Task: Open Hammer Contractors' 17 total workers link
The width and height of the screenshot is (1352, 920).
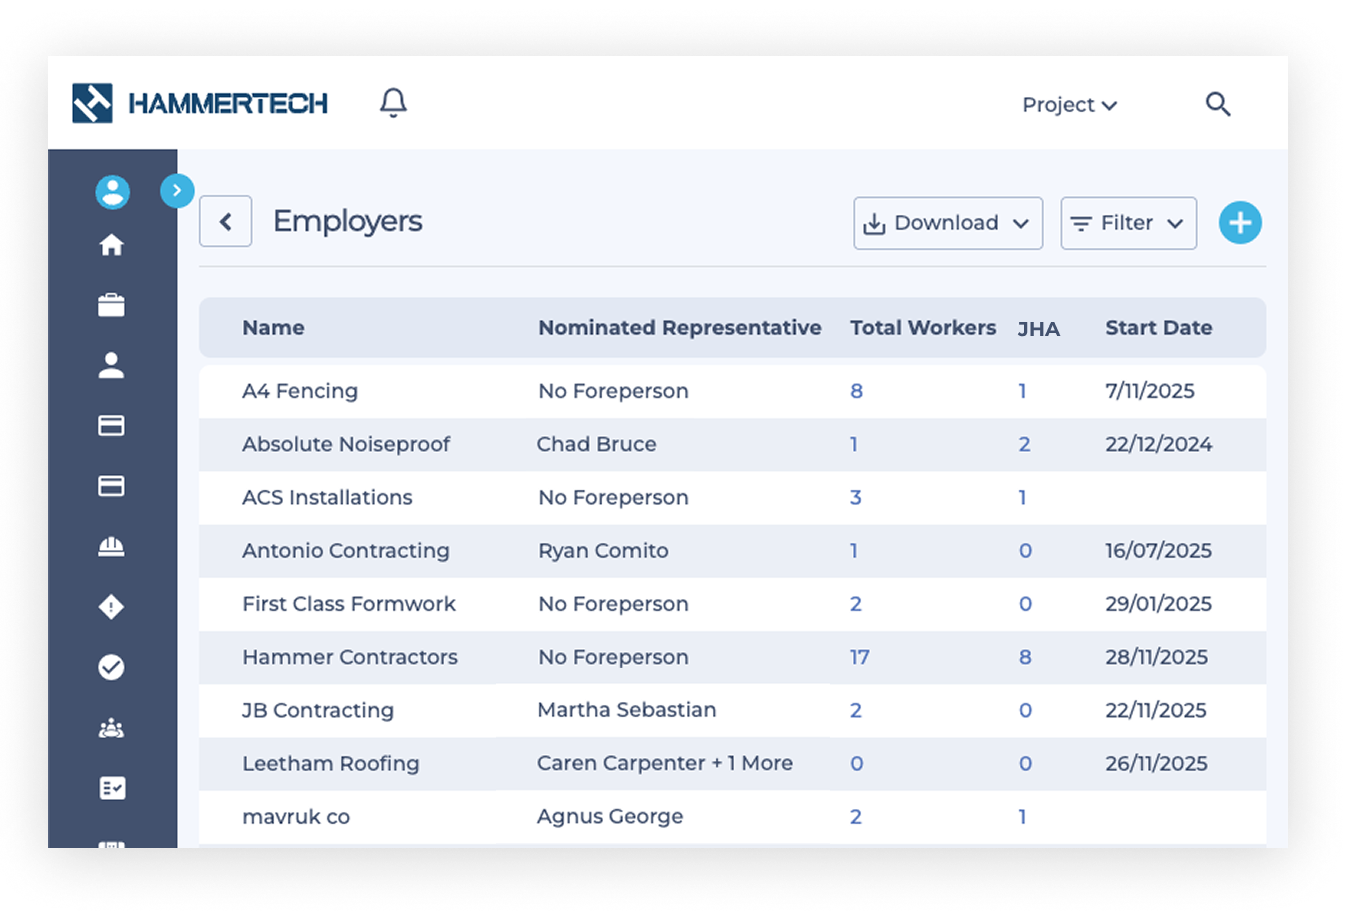Action: click(x=858, y=657)
